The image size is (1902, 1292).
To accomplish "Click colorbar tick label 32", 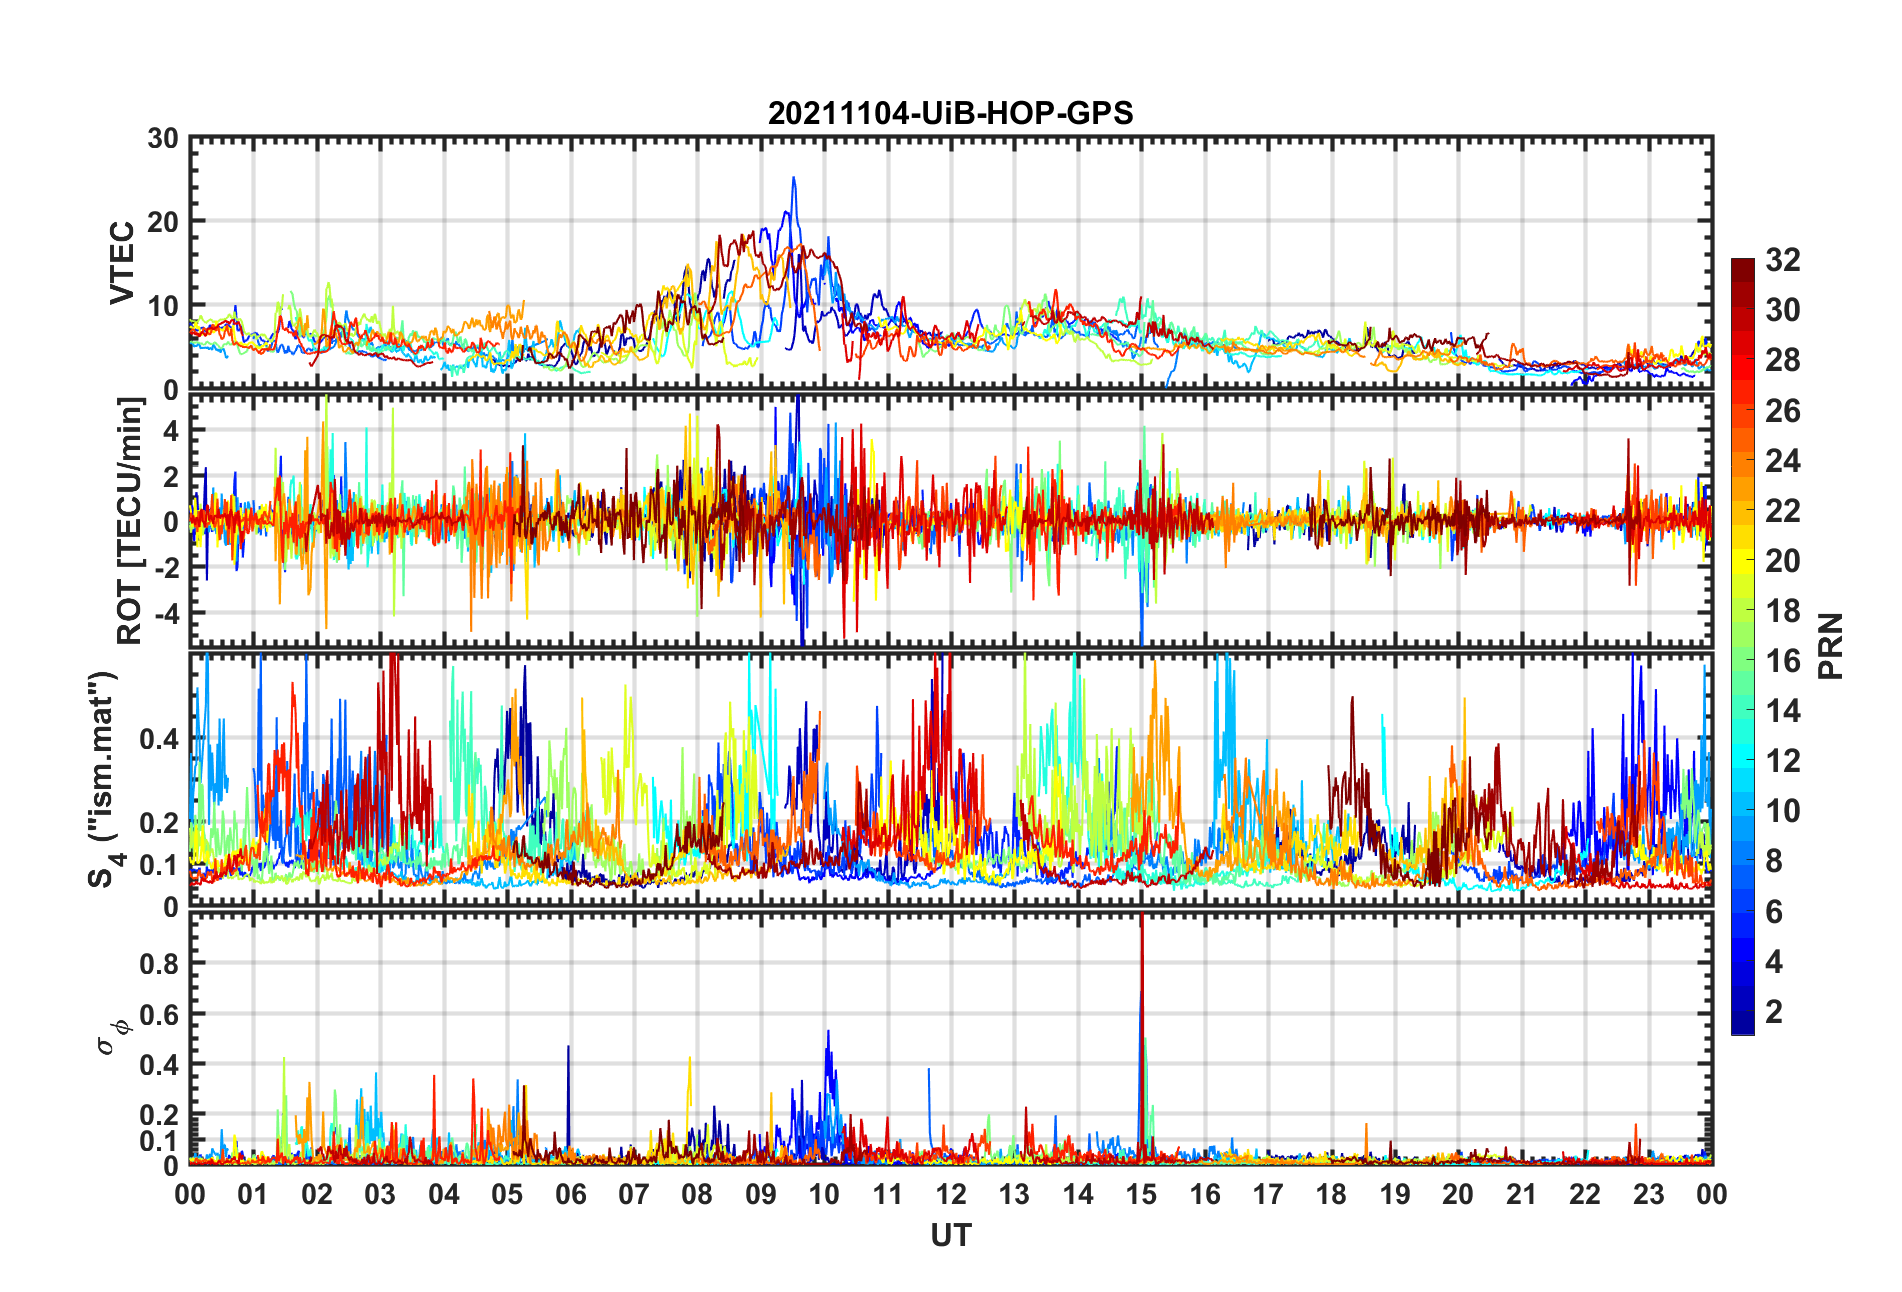I will click(x=1782, y=260).
